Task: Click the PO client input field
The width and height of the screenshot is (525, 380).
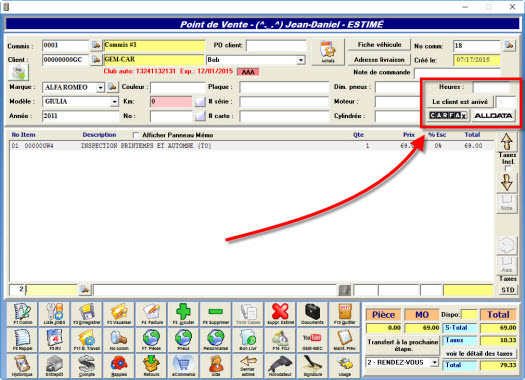Action: coord(276,46)
